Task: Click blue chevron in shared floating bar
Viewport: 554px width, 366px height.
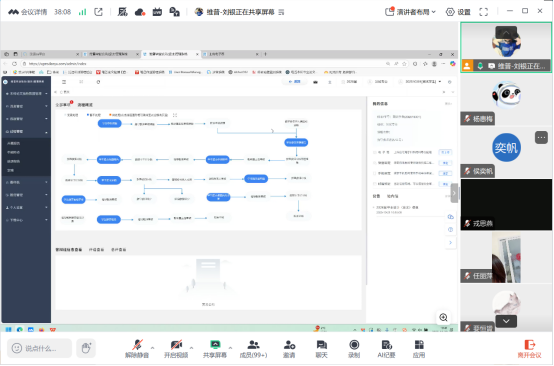Action: (x=450, y=243)
